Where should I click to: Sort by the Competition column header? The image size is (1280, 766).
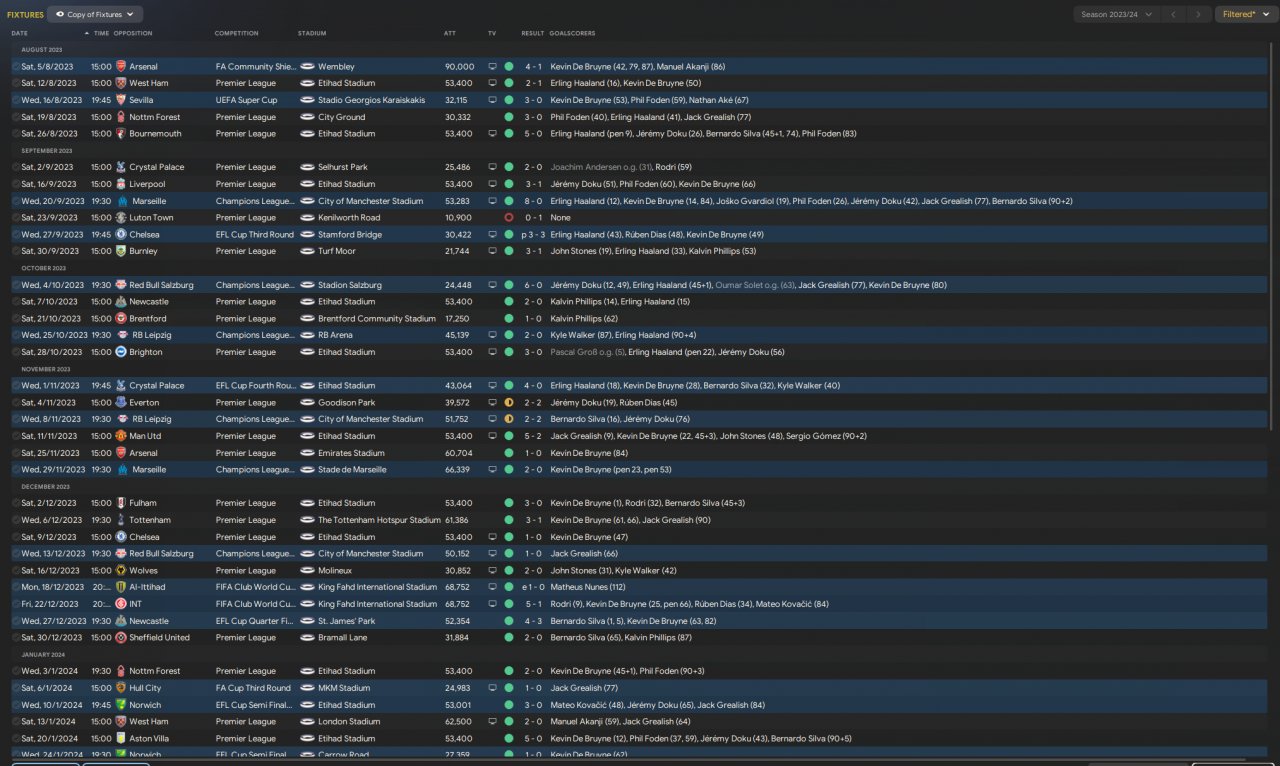tap(237, 33)
